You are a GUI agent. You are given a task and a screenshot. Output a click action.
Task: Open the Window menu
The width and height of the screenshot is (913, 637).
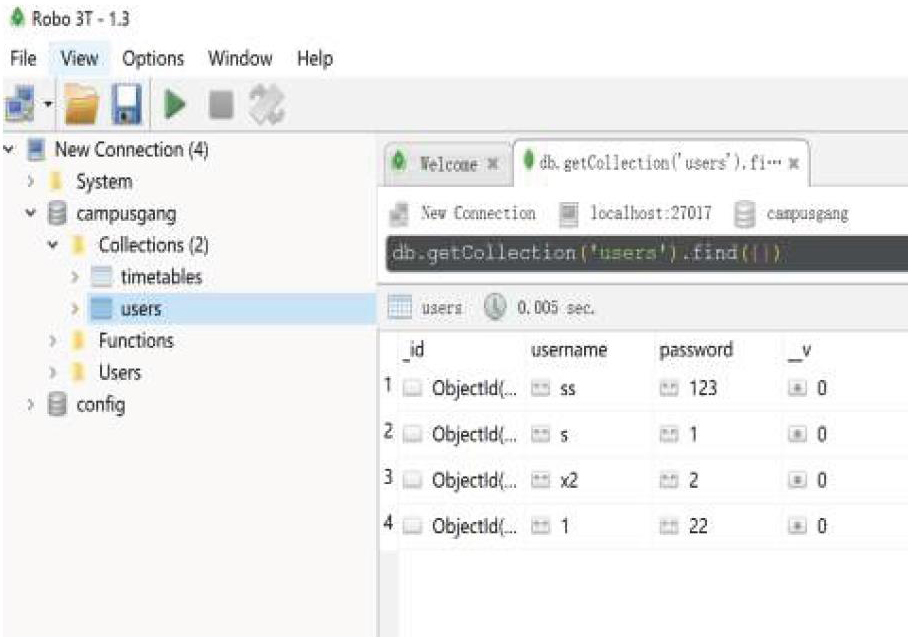240,58
